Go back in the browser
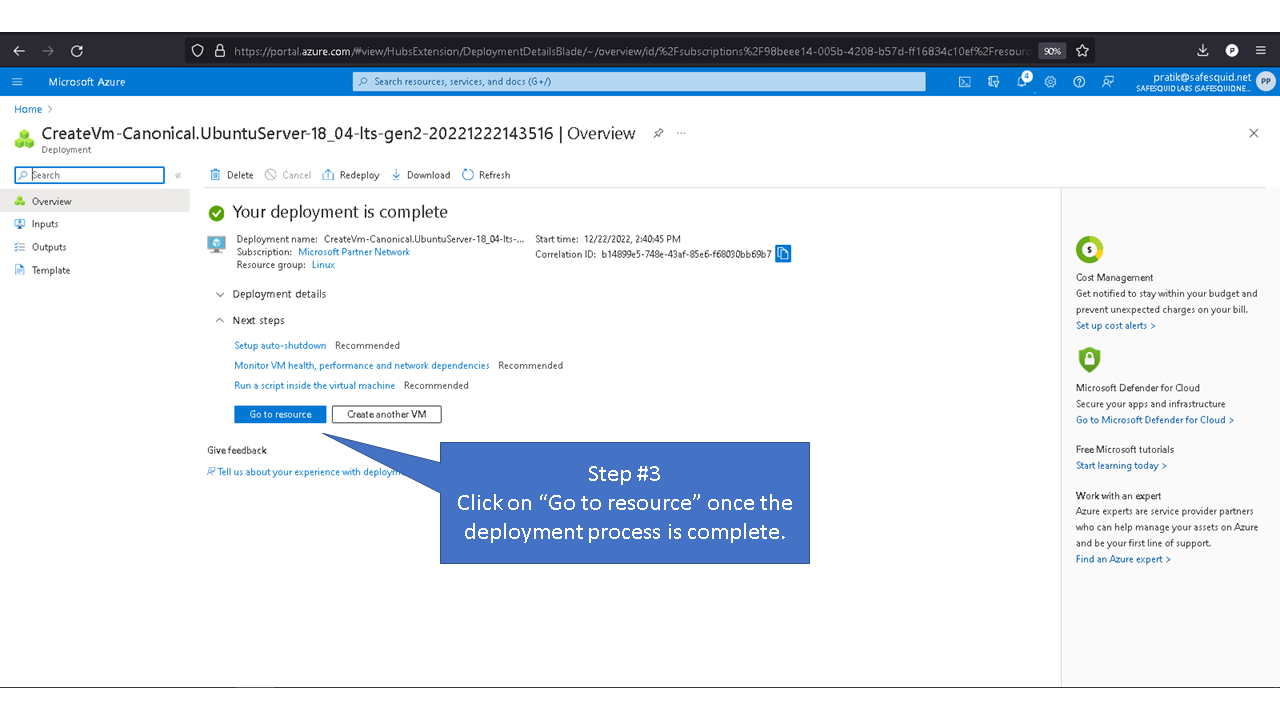1280x720 pixels. pyautogui.click(x=19, y=51)
